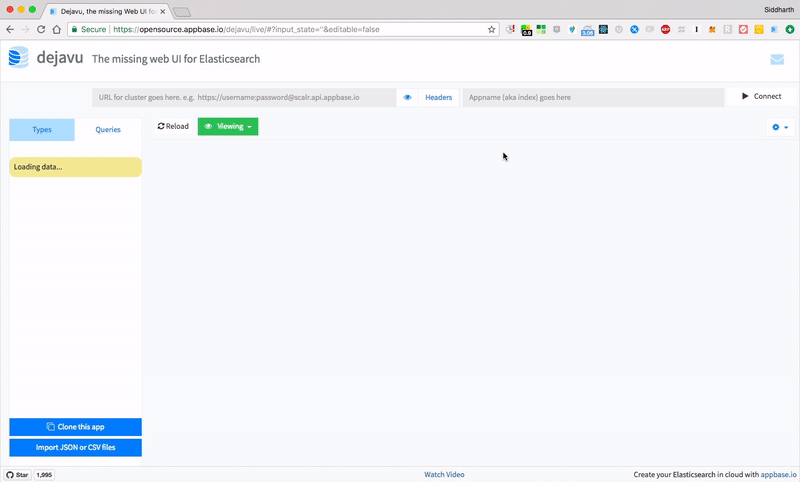Screen dimensions: 800x482
Task: Refresh the browser page
Action: click(x=41, y=30)
